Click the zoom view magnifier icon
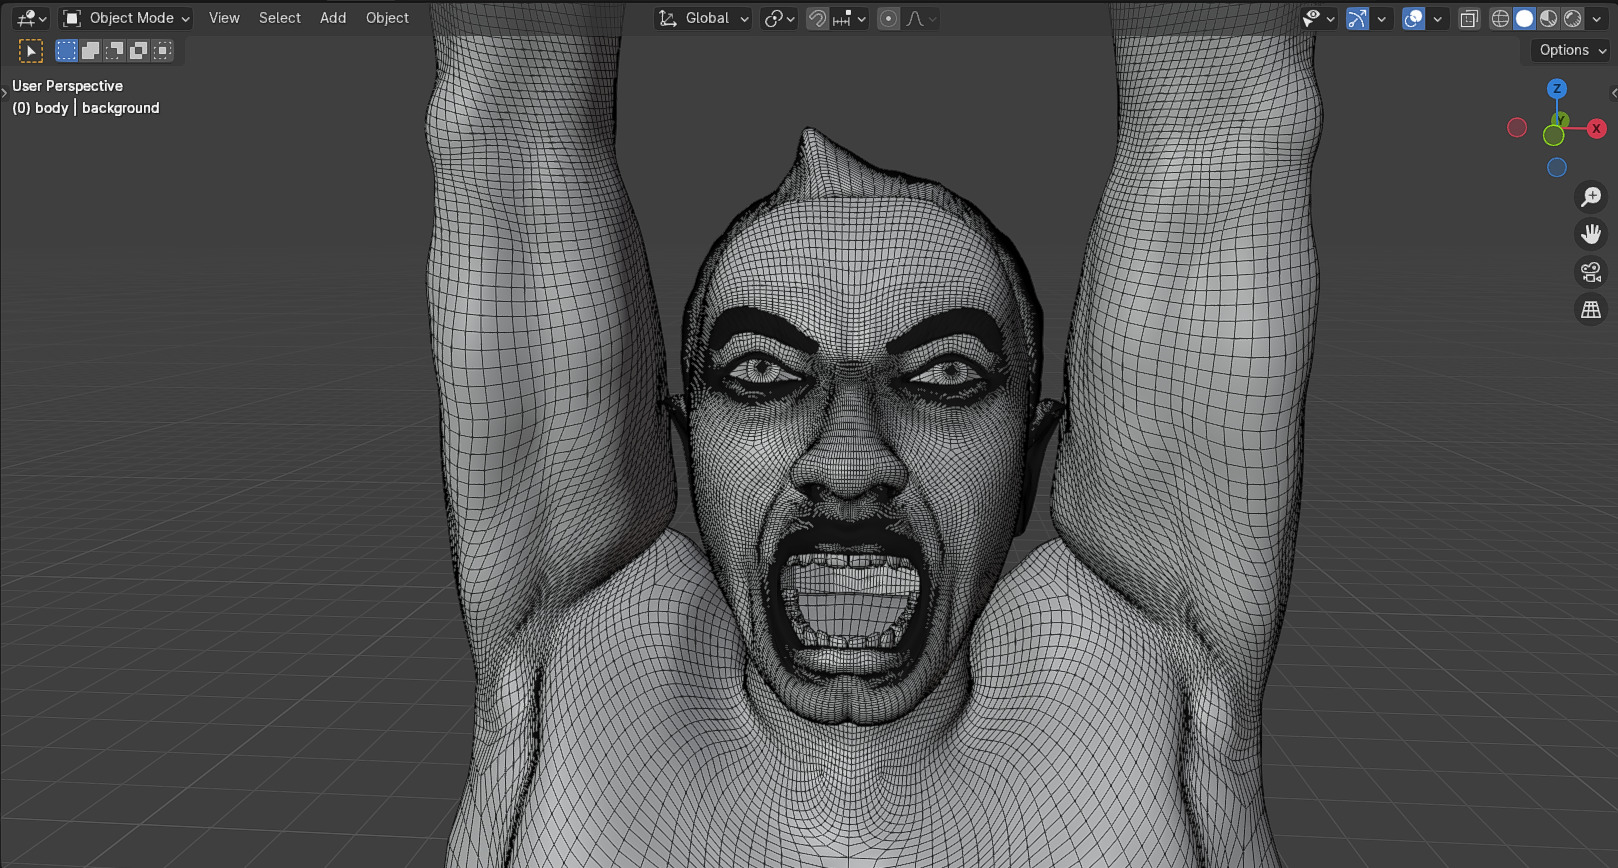 pyautogui.click(x=1591, y=196)
